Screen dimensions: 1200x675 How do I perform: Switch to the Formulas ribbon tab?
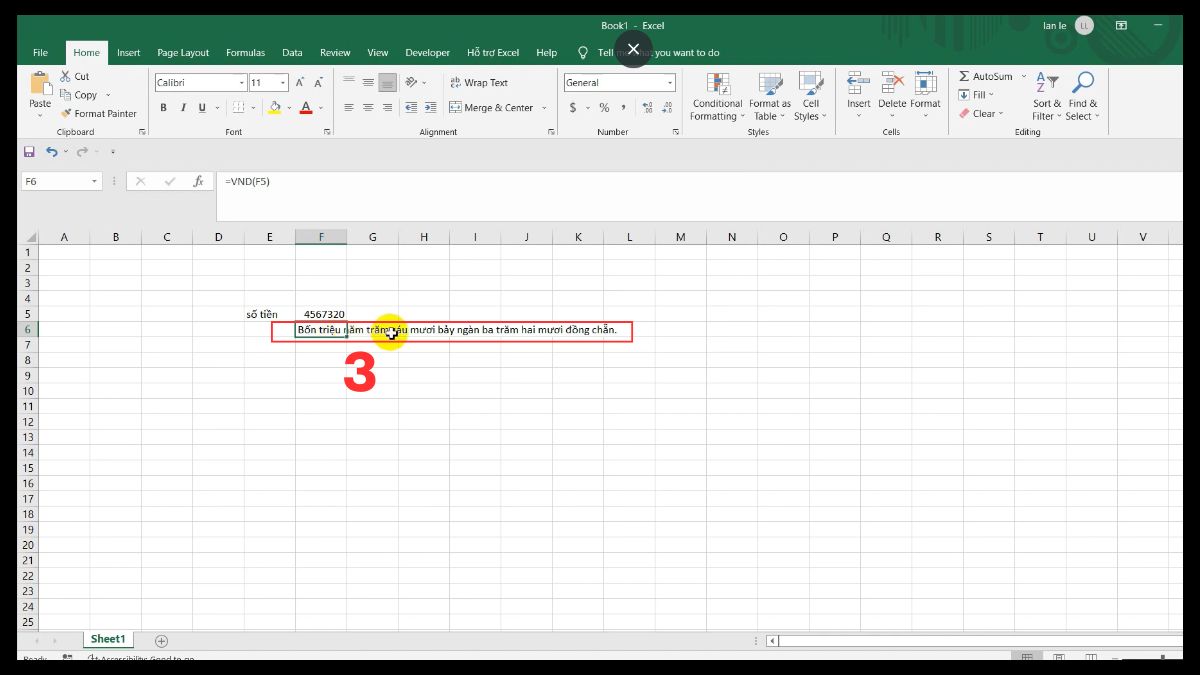click(x=245, y=52)
